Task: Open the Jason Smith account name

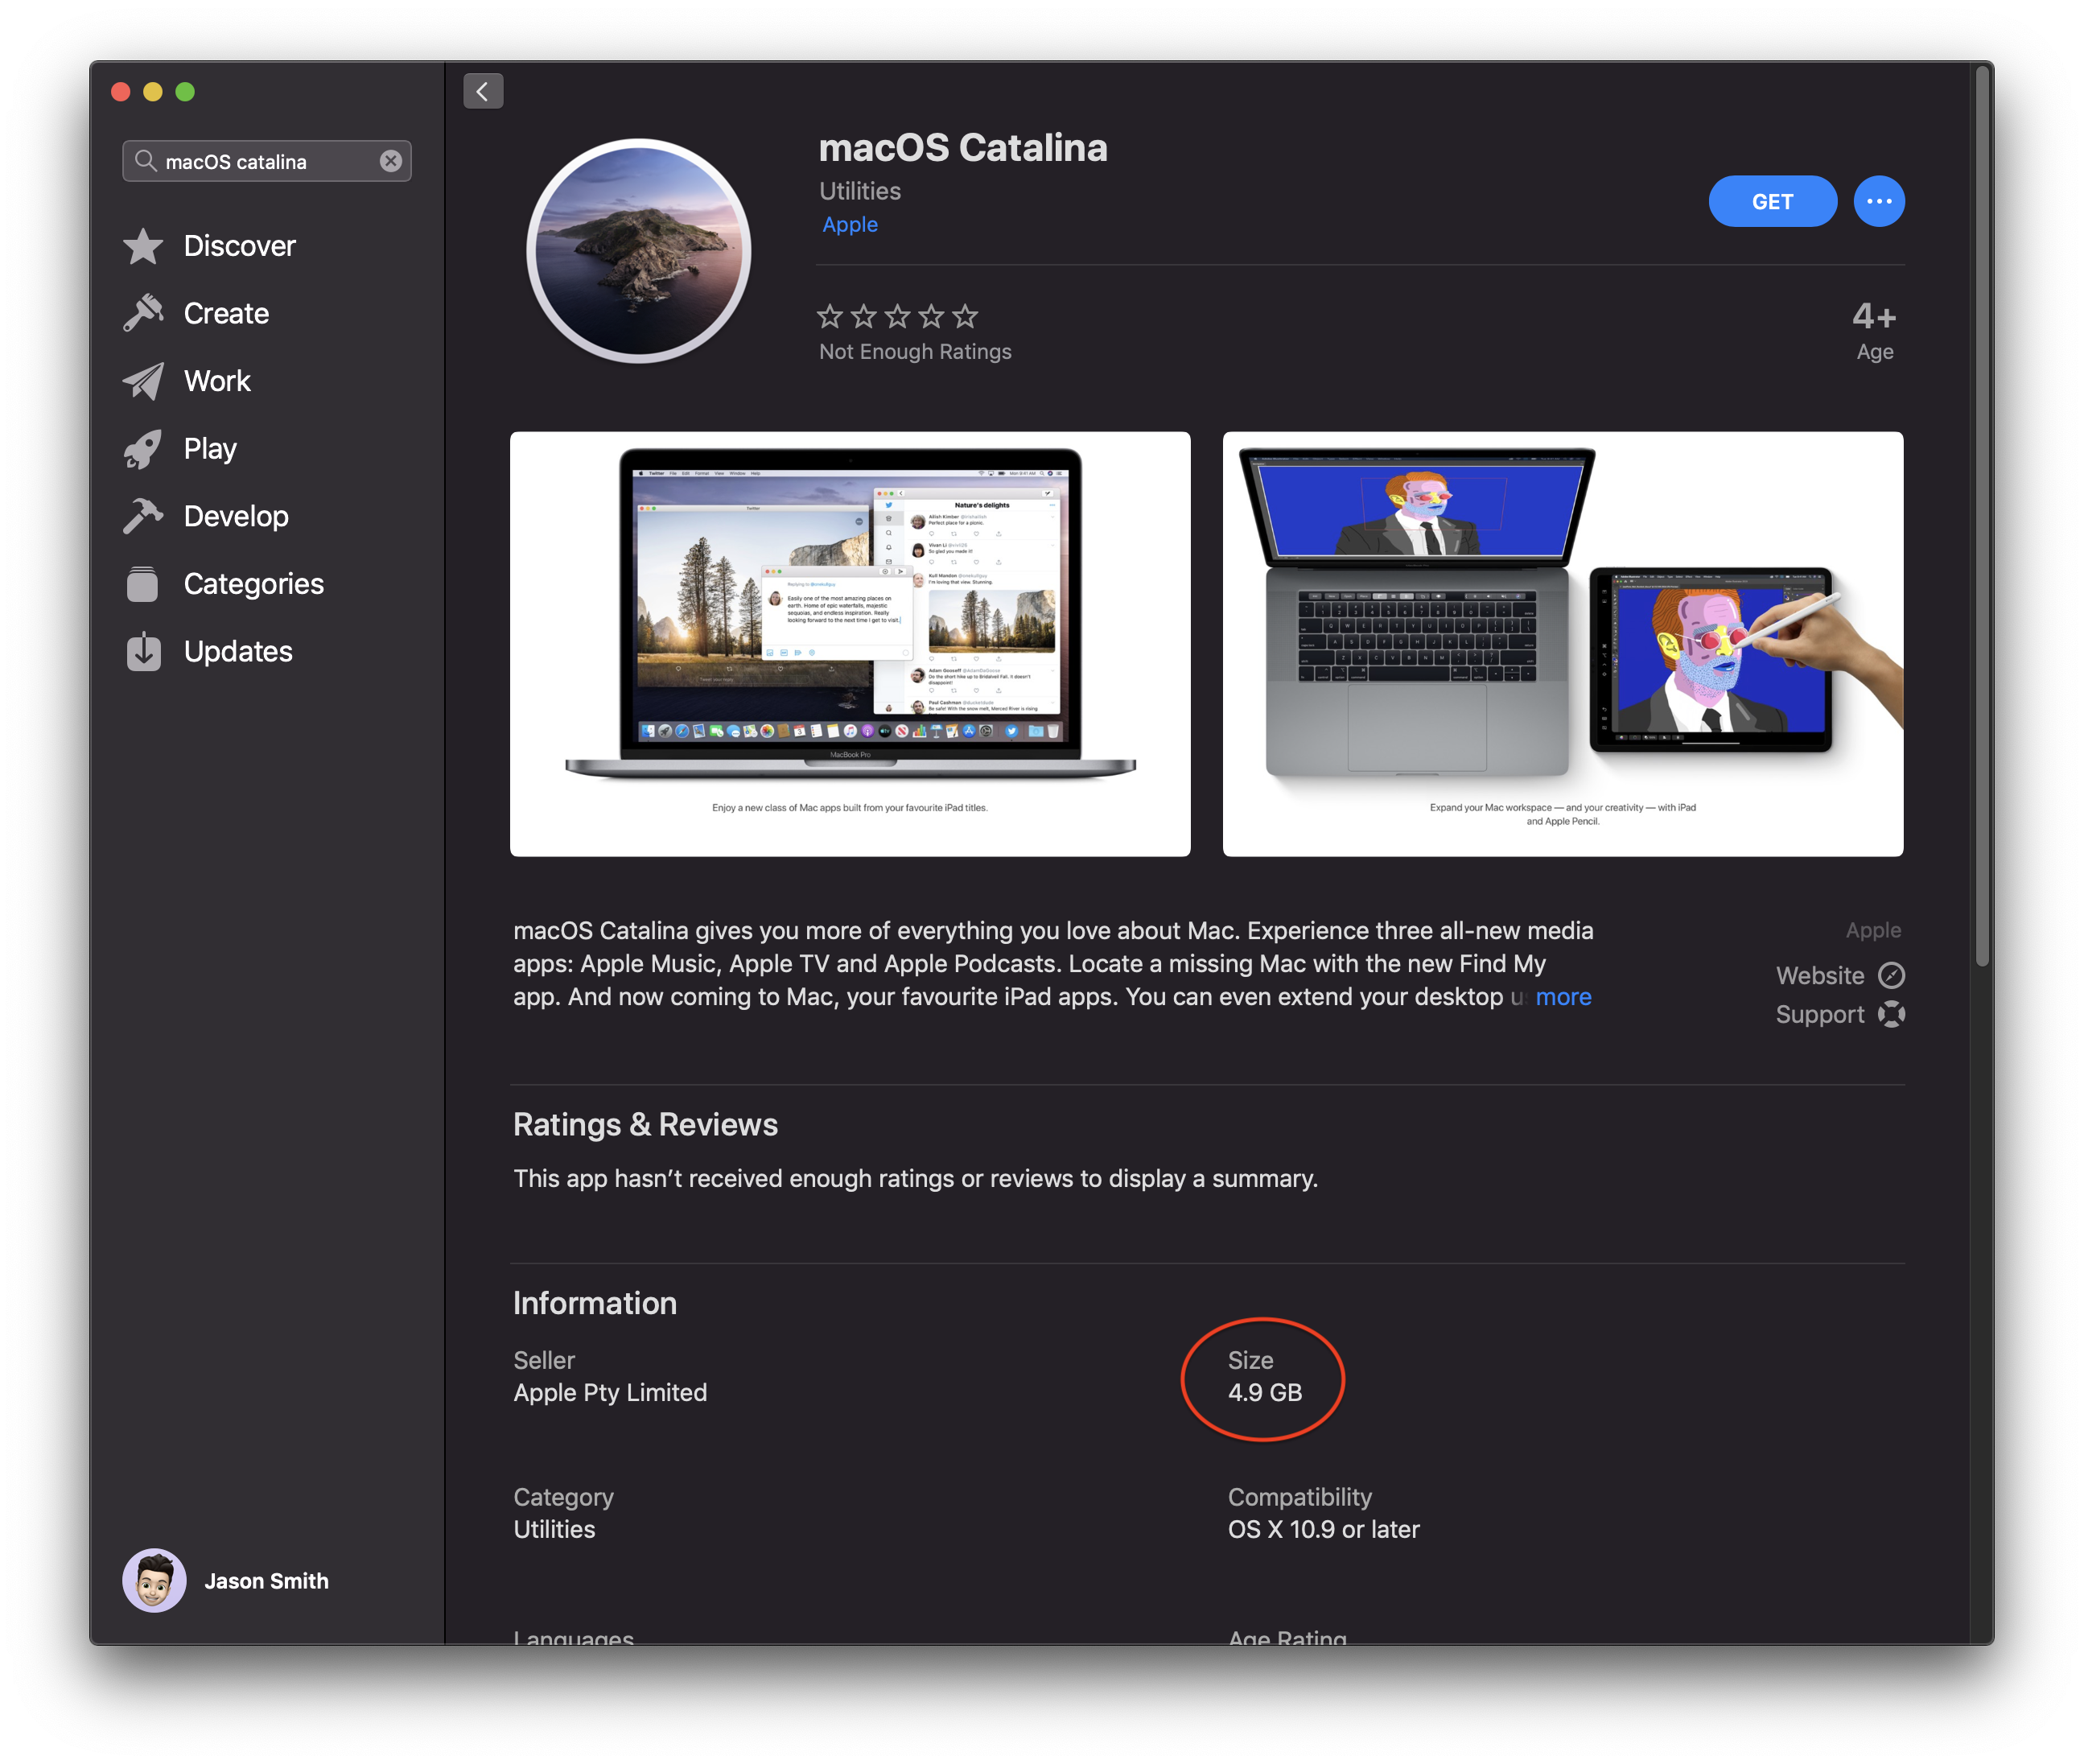Action: (266, 1581)
